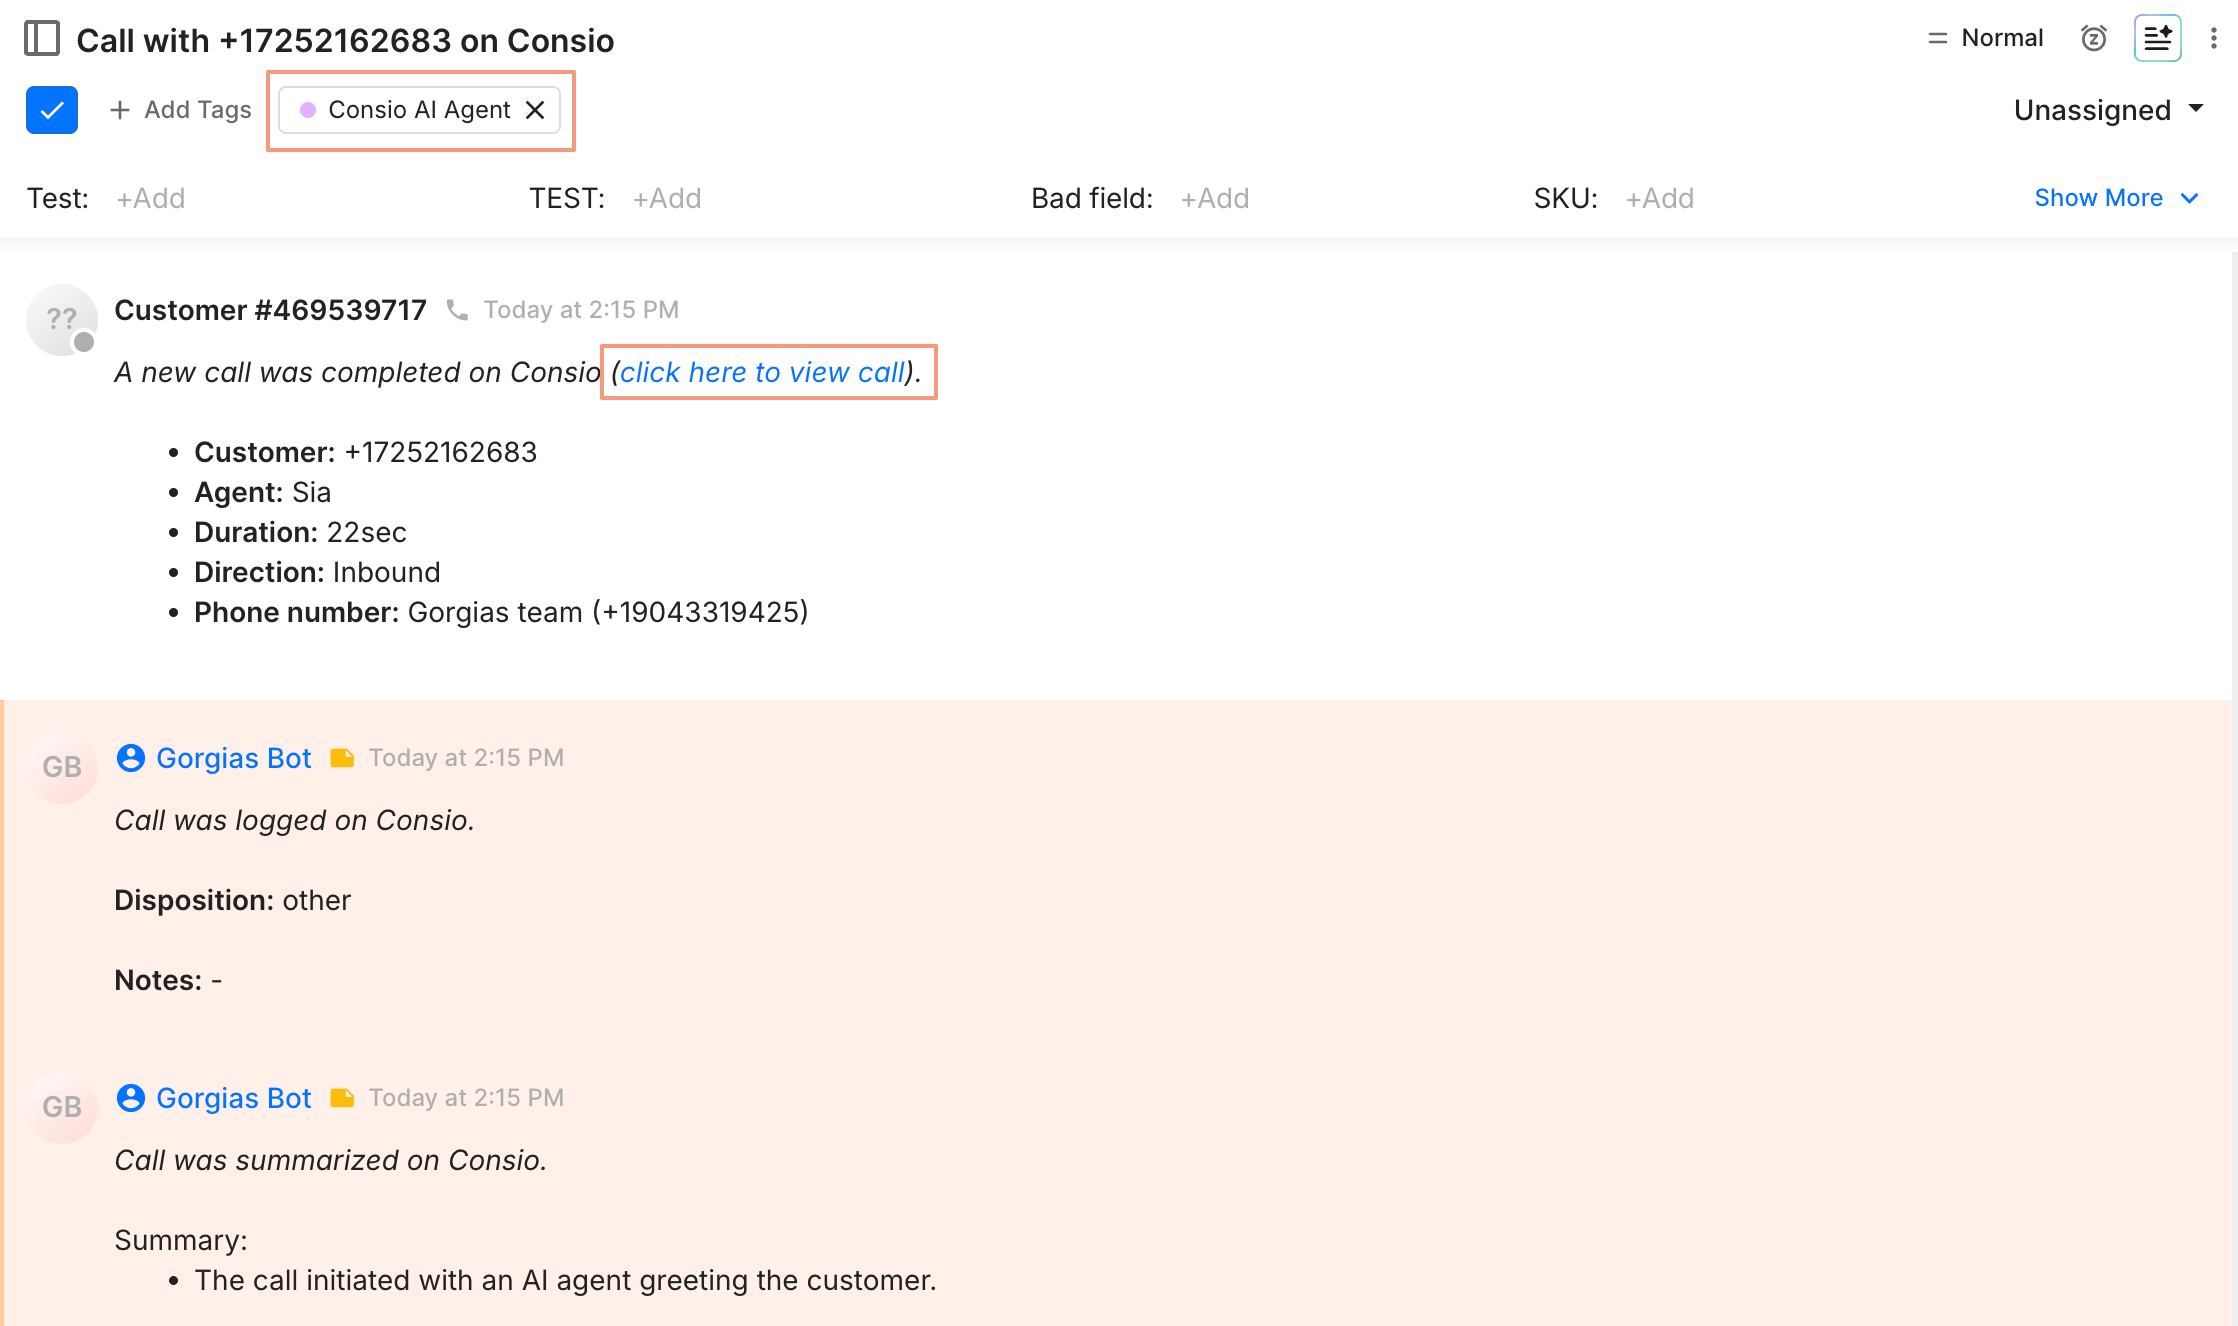The height and width of the screenshot is (1326, 2238).
Task: Add a value to the SKU field
Action: pyautogui.click(x=1659, y=198)
